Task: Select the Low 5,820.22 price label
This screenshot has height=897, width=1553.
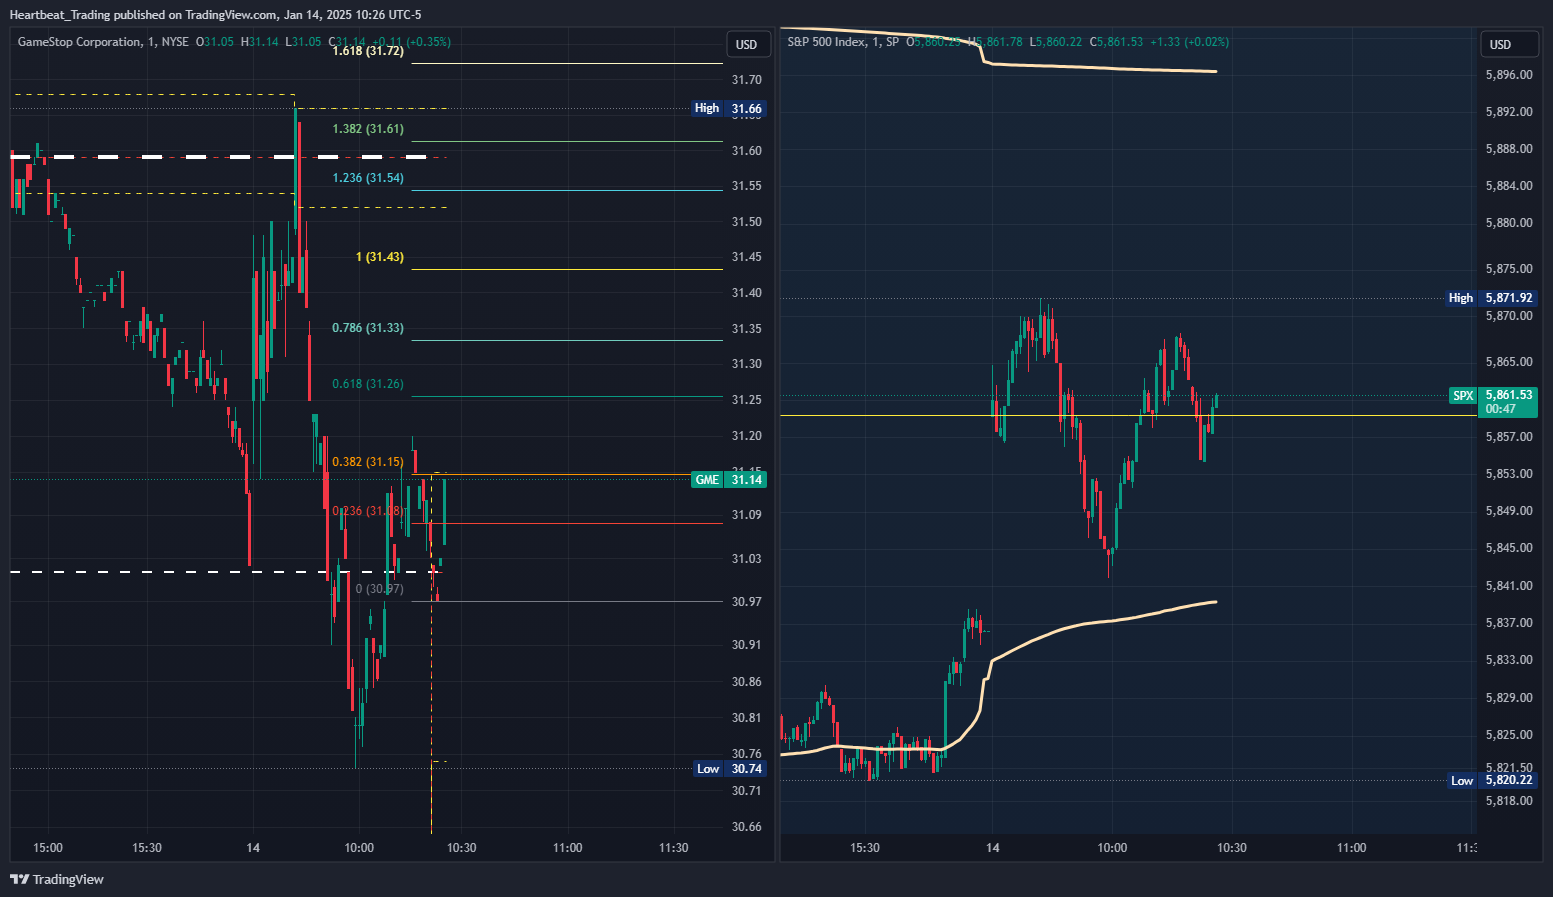Action: coord(1493,780)
